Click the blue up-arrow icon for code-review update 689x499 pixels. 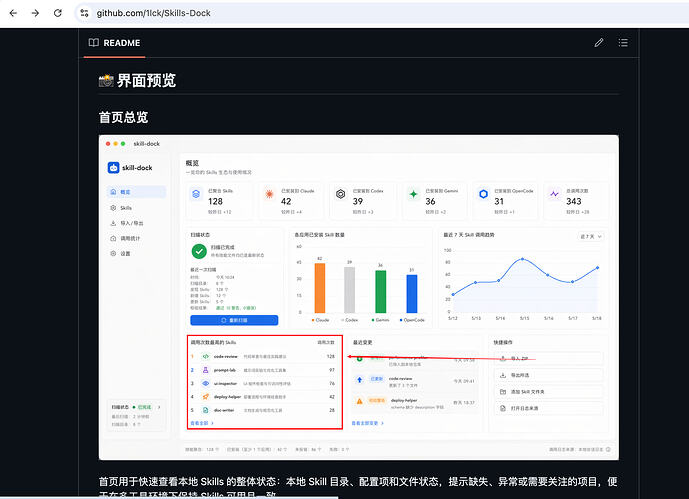[359, 380]
